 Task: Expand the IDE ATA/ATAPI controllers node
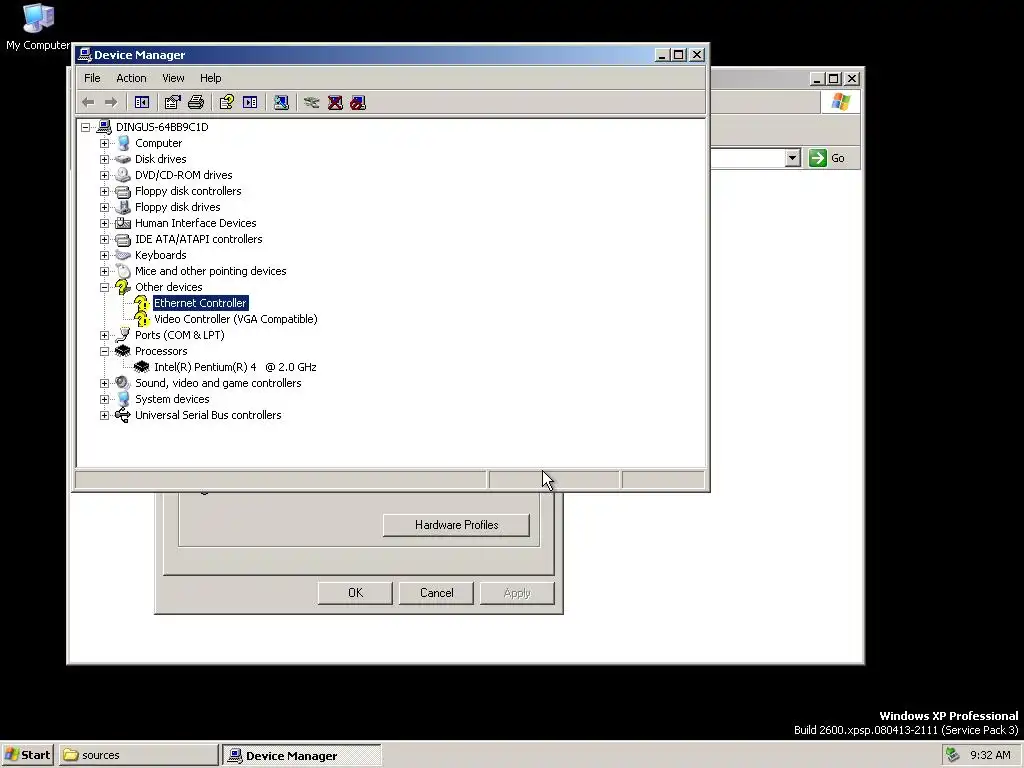tap(104, 239)
